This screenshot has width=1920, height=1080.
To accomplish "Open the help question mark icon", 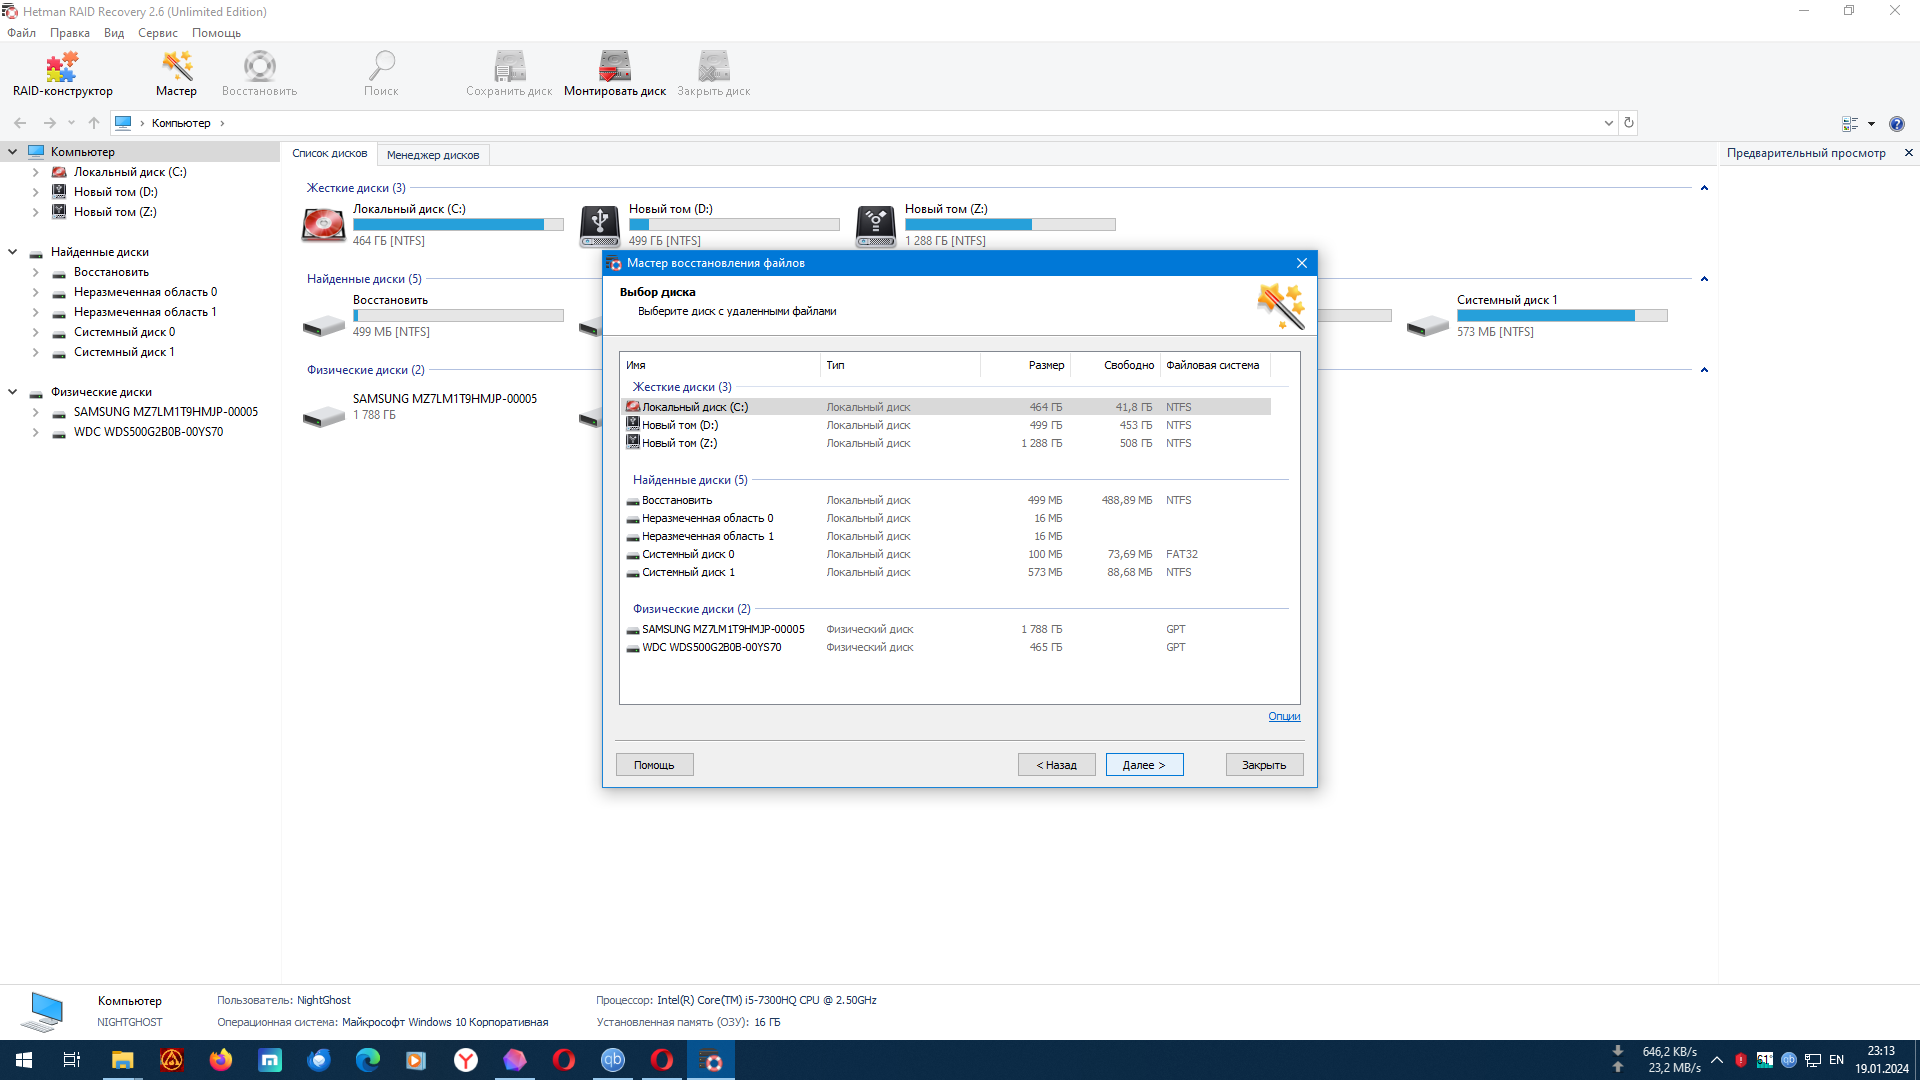I will [1897, 124].
